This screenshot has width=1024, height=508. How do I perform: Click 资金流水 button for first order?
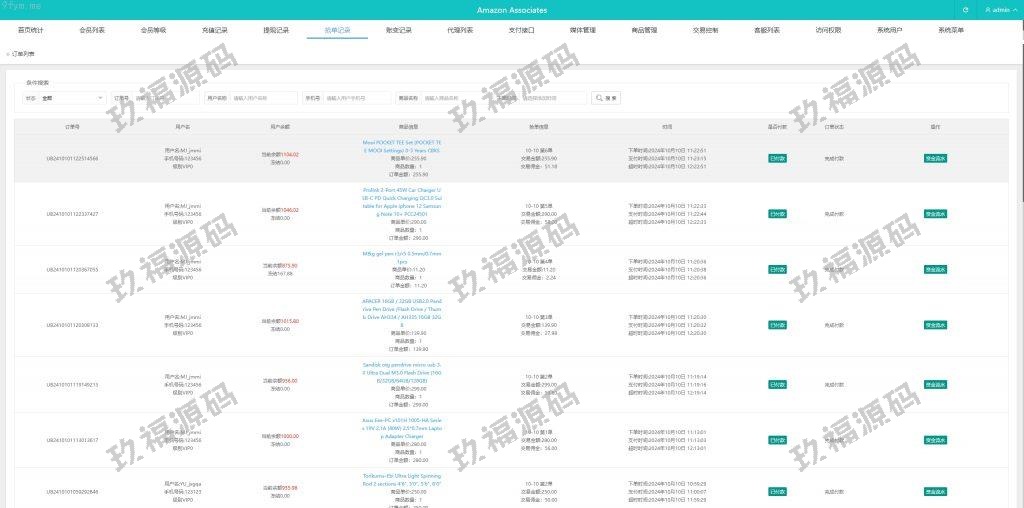pyautogui.click(x=935, y=158)
